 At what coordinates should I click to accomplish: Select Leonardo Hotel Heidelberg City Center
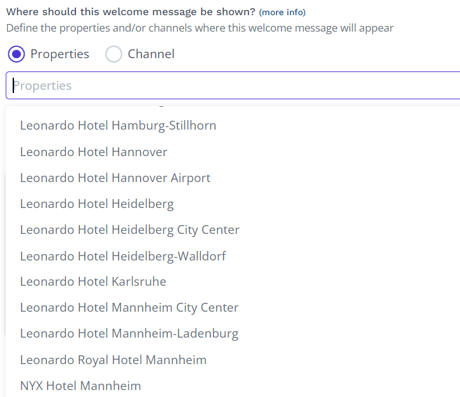233,230
